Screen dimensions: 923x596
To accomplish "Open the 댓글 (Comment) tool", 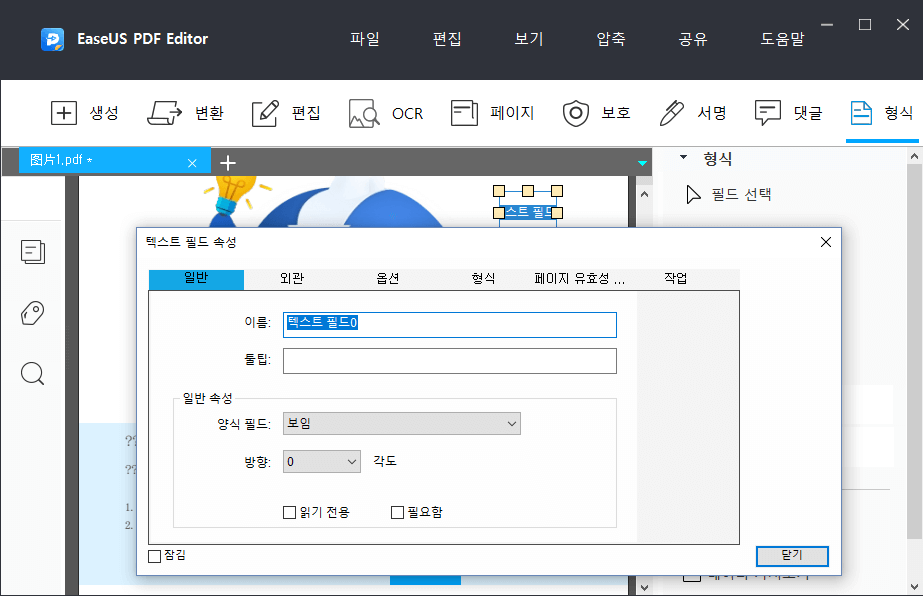I will (789, 113).
